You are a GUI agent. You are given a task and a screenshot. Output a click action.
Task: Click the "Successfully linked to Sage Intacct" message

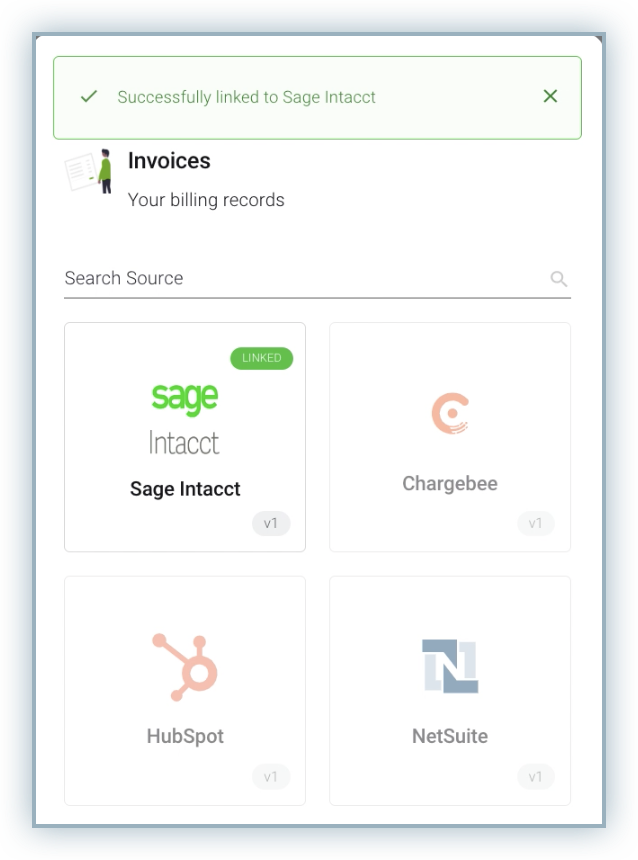pyautogui.click(x=247, y=97)
